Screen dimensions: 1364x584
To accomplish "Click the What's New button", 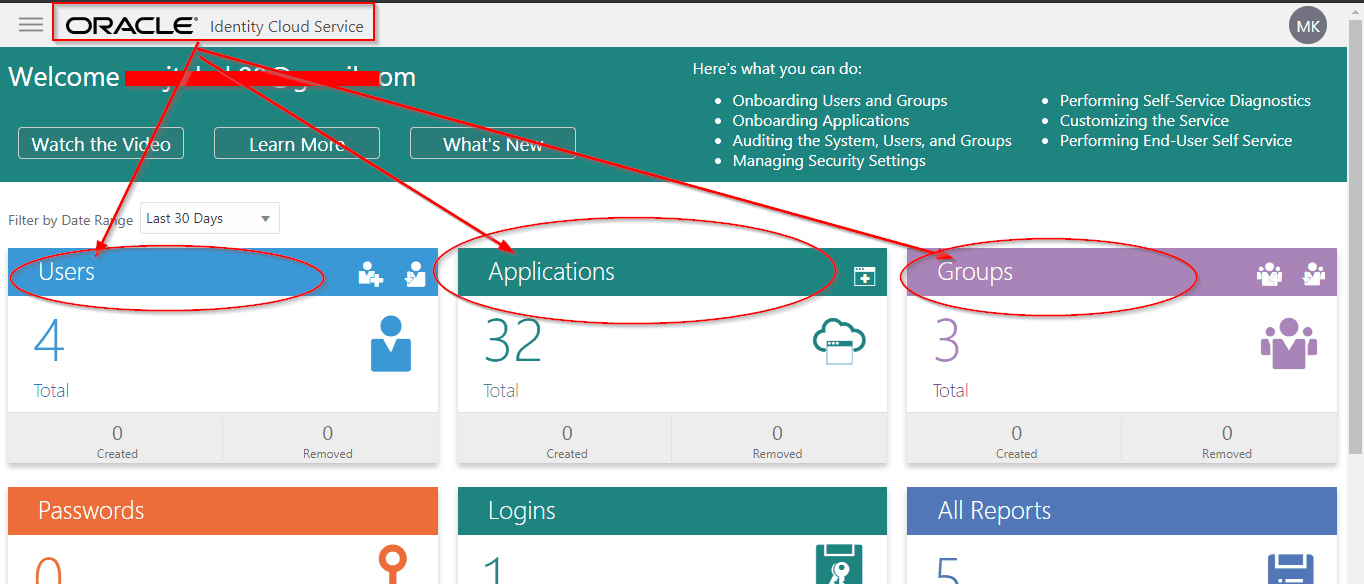I will (493, 144).
